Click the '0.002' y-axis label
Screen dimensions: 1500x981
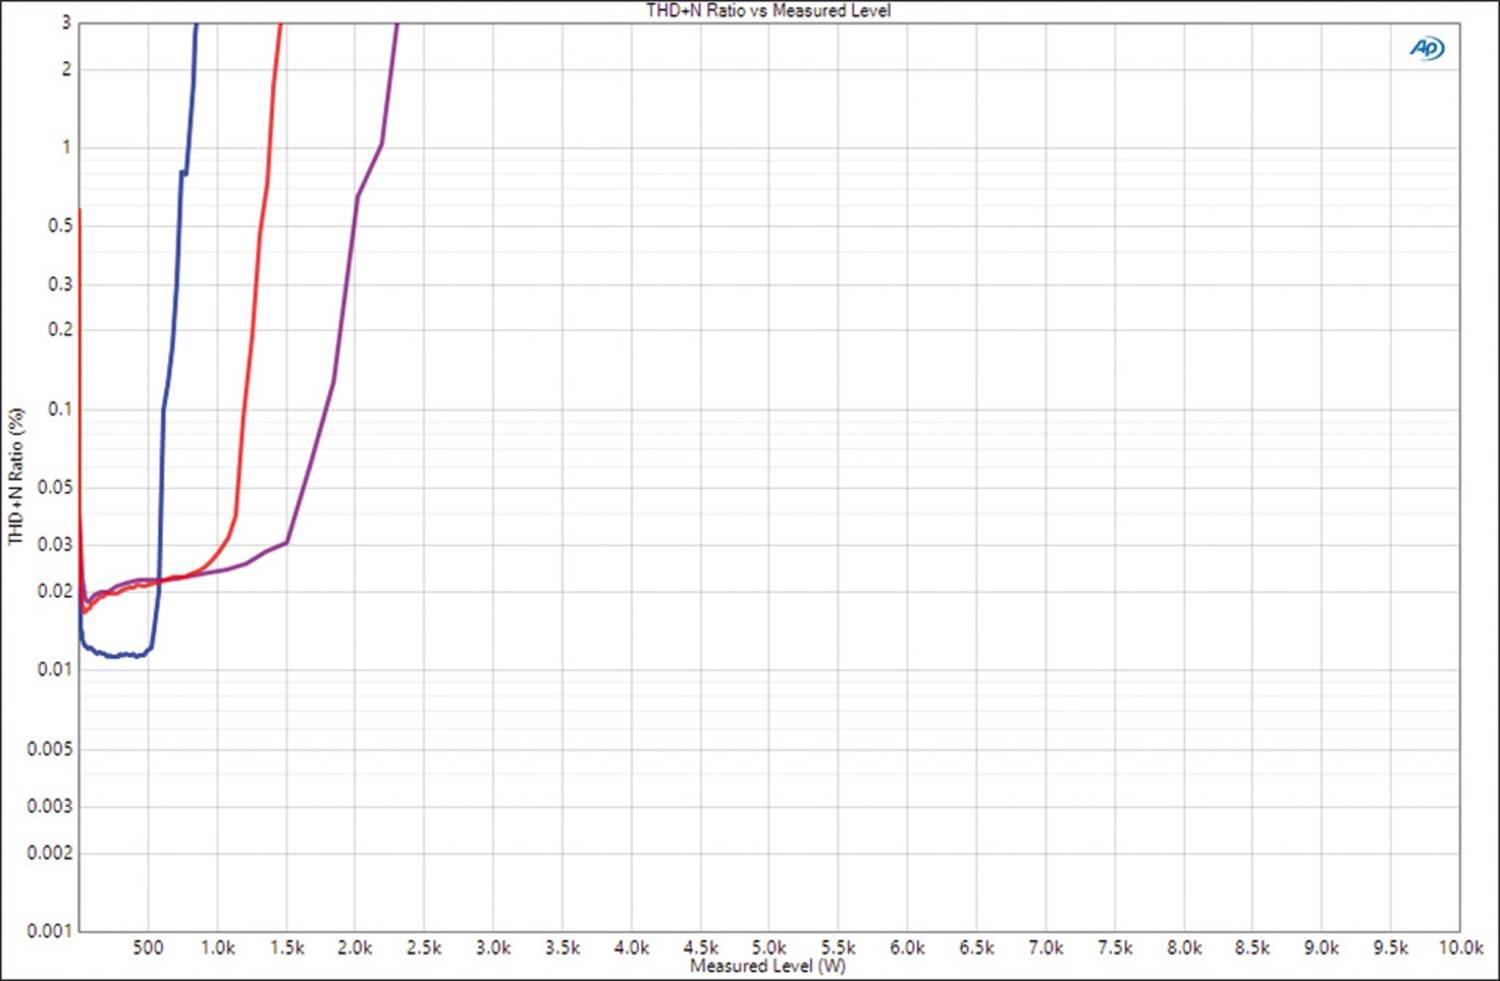50,853
